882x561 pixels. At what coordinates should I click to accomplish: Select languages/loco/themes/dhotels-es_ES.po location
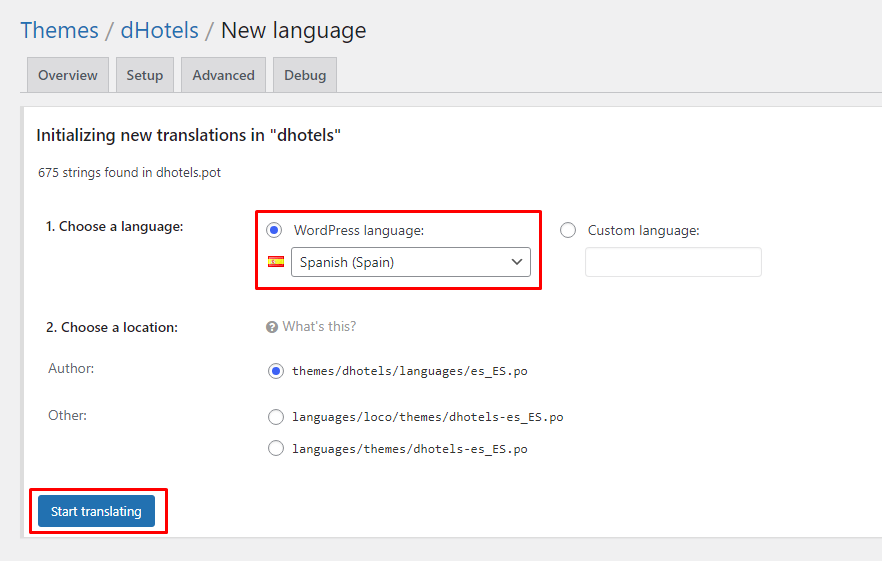(x=276, y=417)
